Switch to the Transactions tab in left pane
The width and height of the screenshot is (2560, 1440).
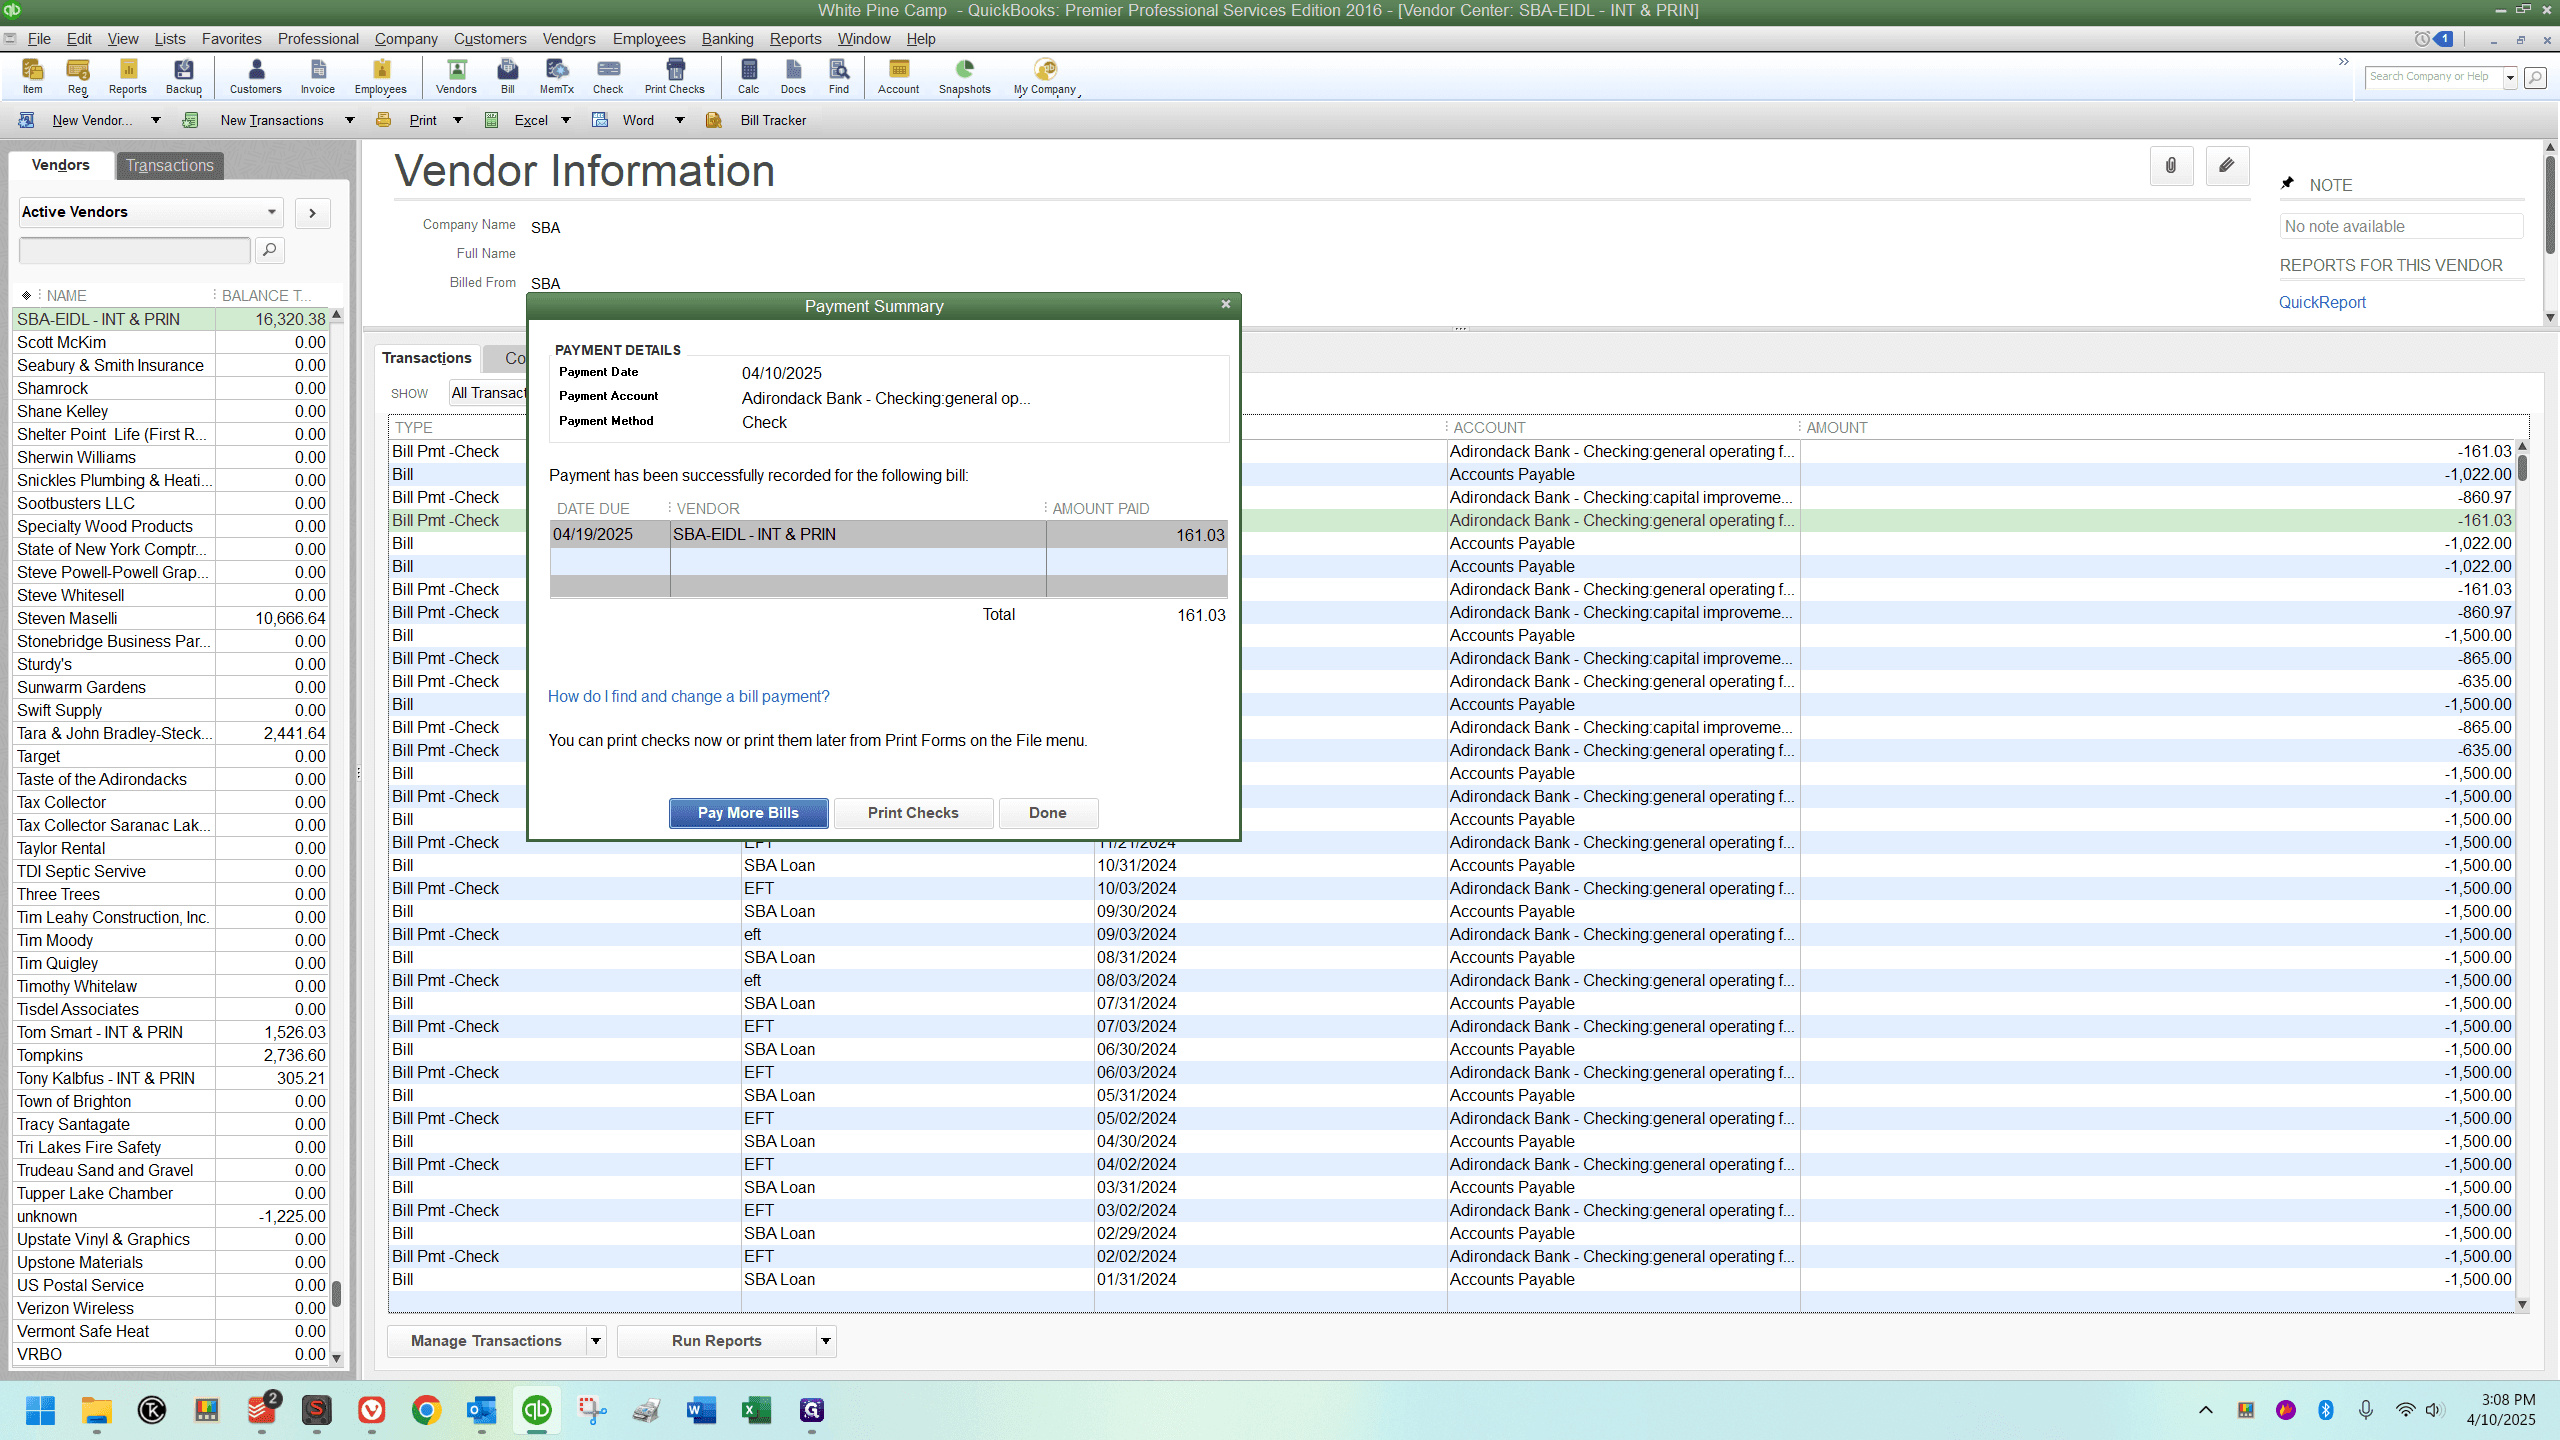click(x=169, y=165)
